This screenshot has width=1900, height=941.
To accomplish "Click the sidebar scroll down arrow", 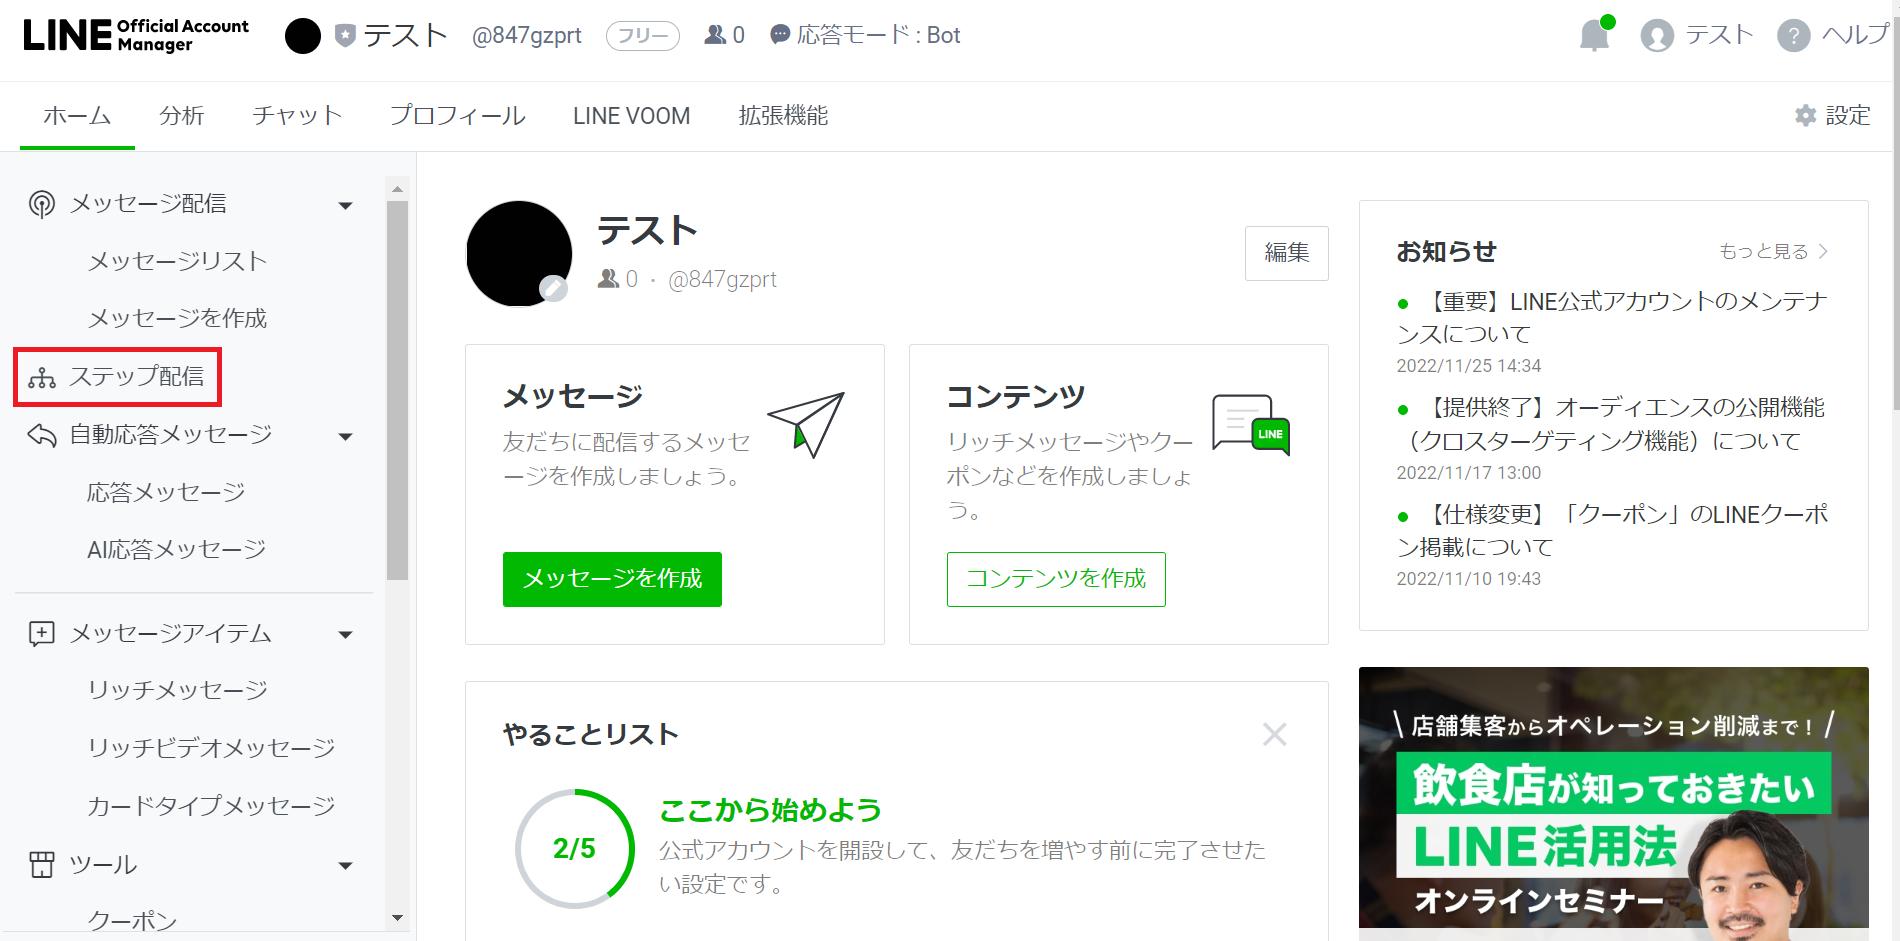I will [397, 918].
